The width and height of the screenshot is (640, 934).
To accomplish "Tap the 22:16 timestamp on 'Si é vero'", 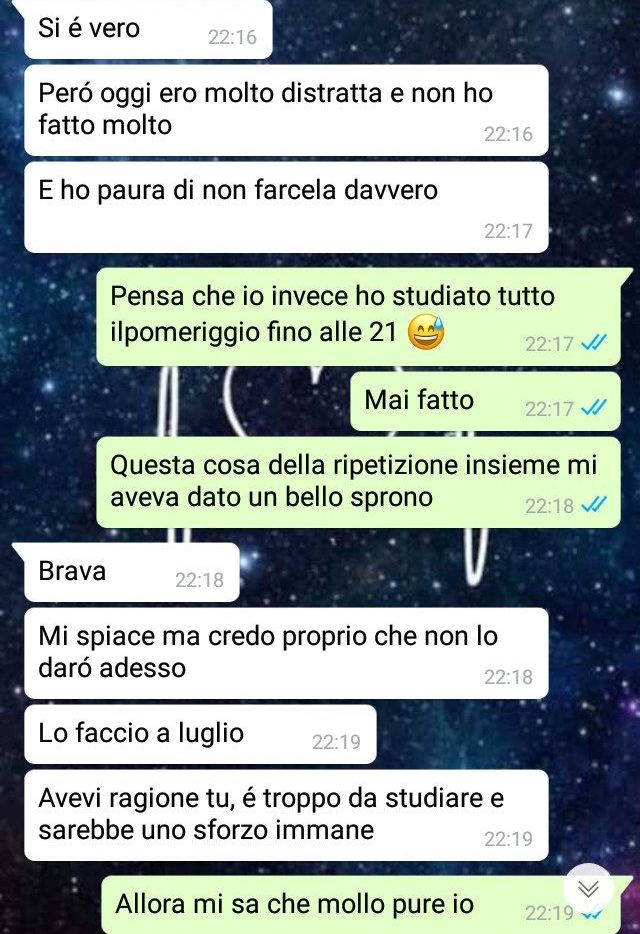I will 232,37.
